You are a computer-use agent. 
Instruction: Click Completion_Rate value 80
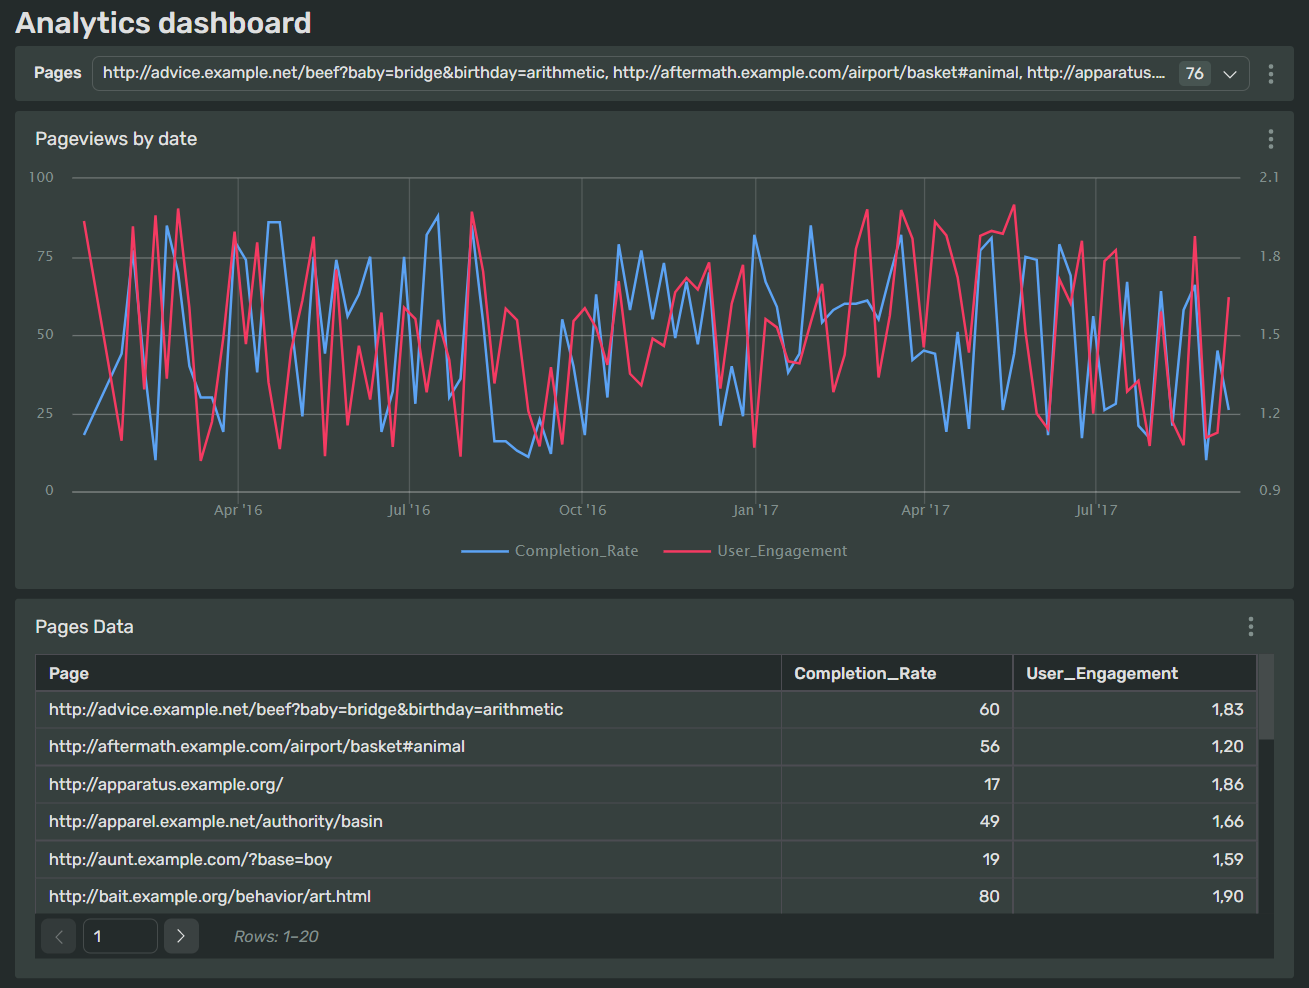pos(989,897)
